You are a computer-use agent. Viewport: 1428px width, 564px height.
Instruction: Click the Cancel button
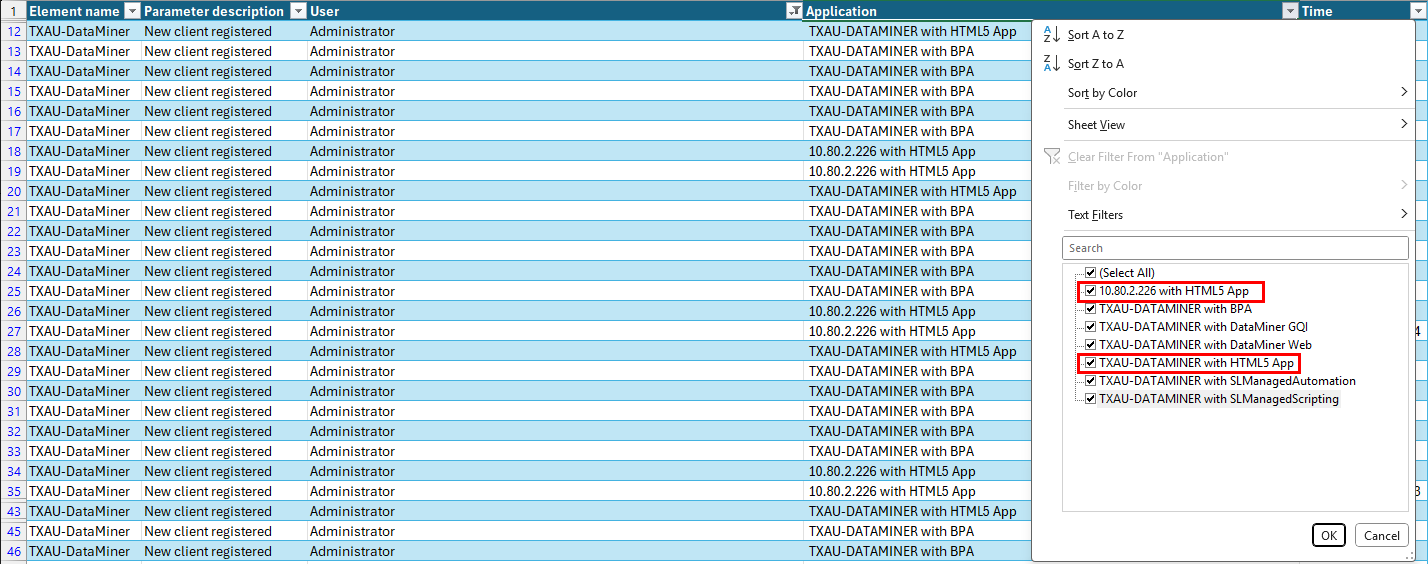1381,535
